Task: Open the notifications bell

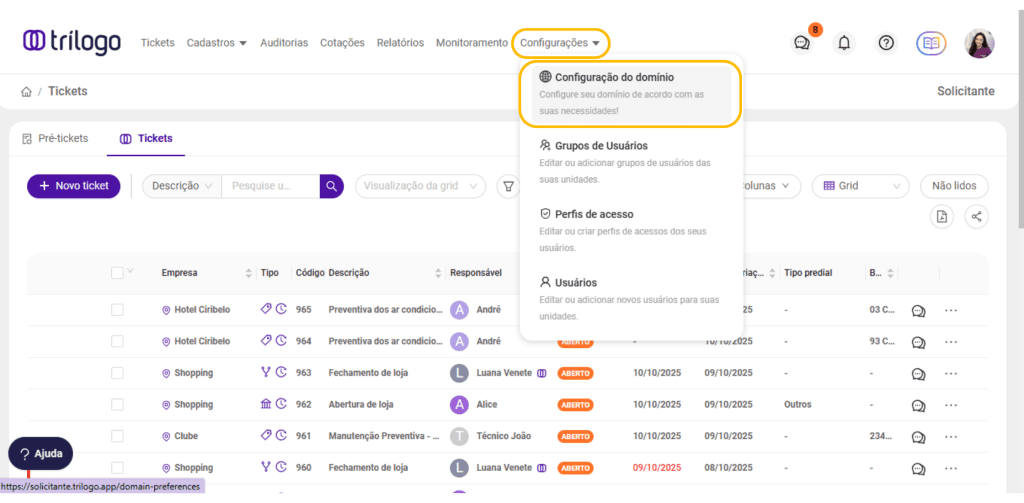Action: (844, 43)
